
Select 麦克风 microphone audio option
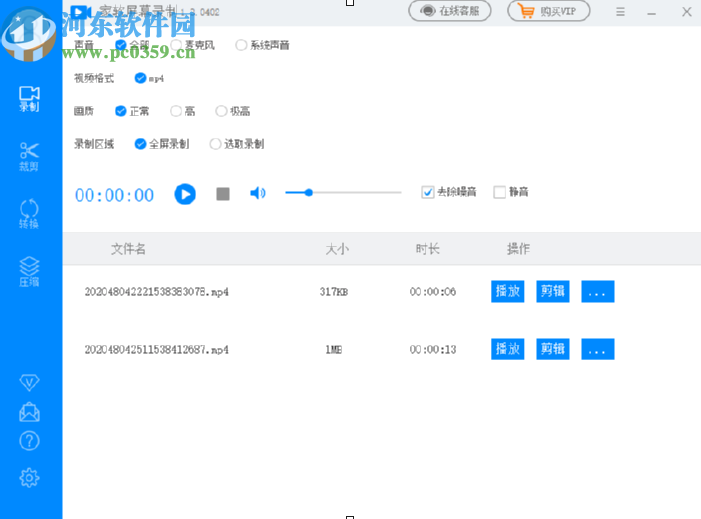coord(177,45)
